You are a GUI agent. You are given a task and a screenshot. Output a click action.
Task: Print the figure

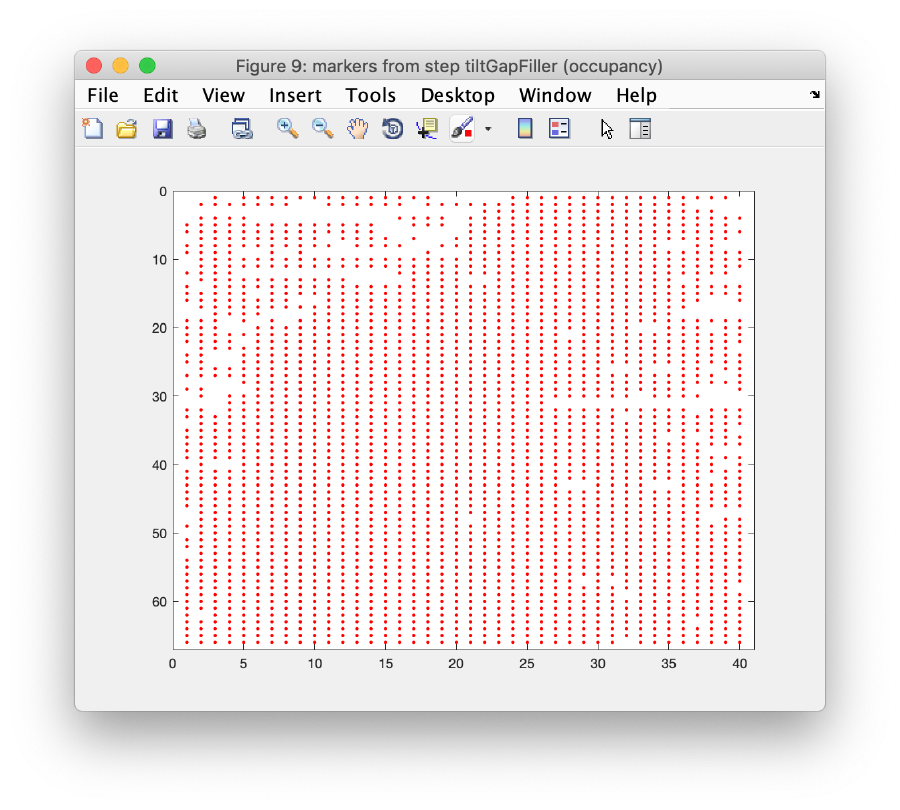[196, 128]
